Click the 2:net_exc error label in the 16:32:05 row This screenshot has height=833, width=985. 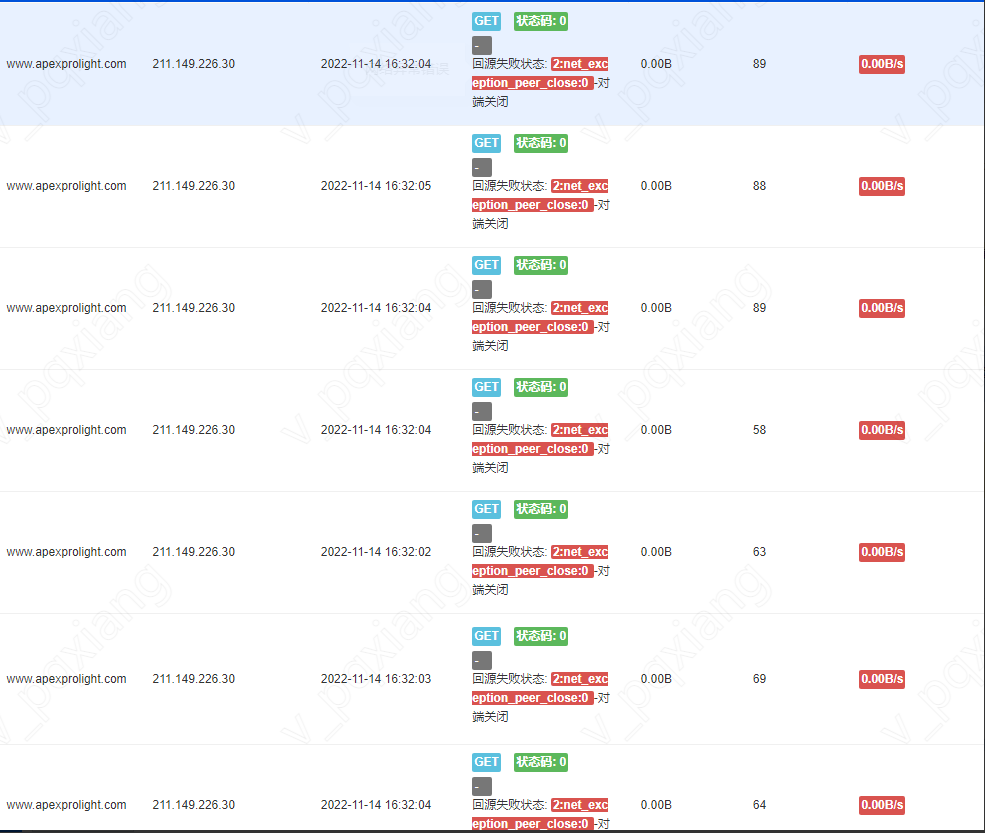click(579, 186)
